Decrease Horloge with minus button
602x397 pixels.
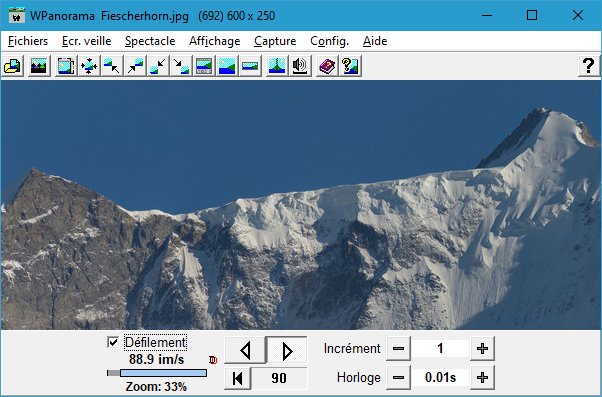click(398, 377)
